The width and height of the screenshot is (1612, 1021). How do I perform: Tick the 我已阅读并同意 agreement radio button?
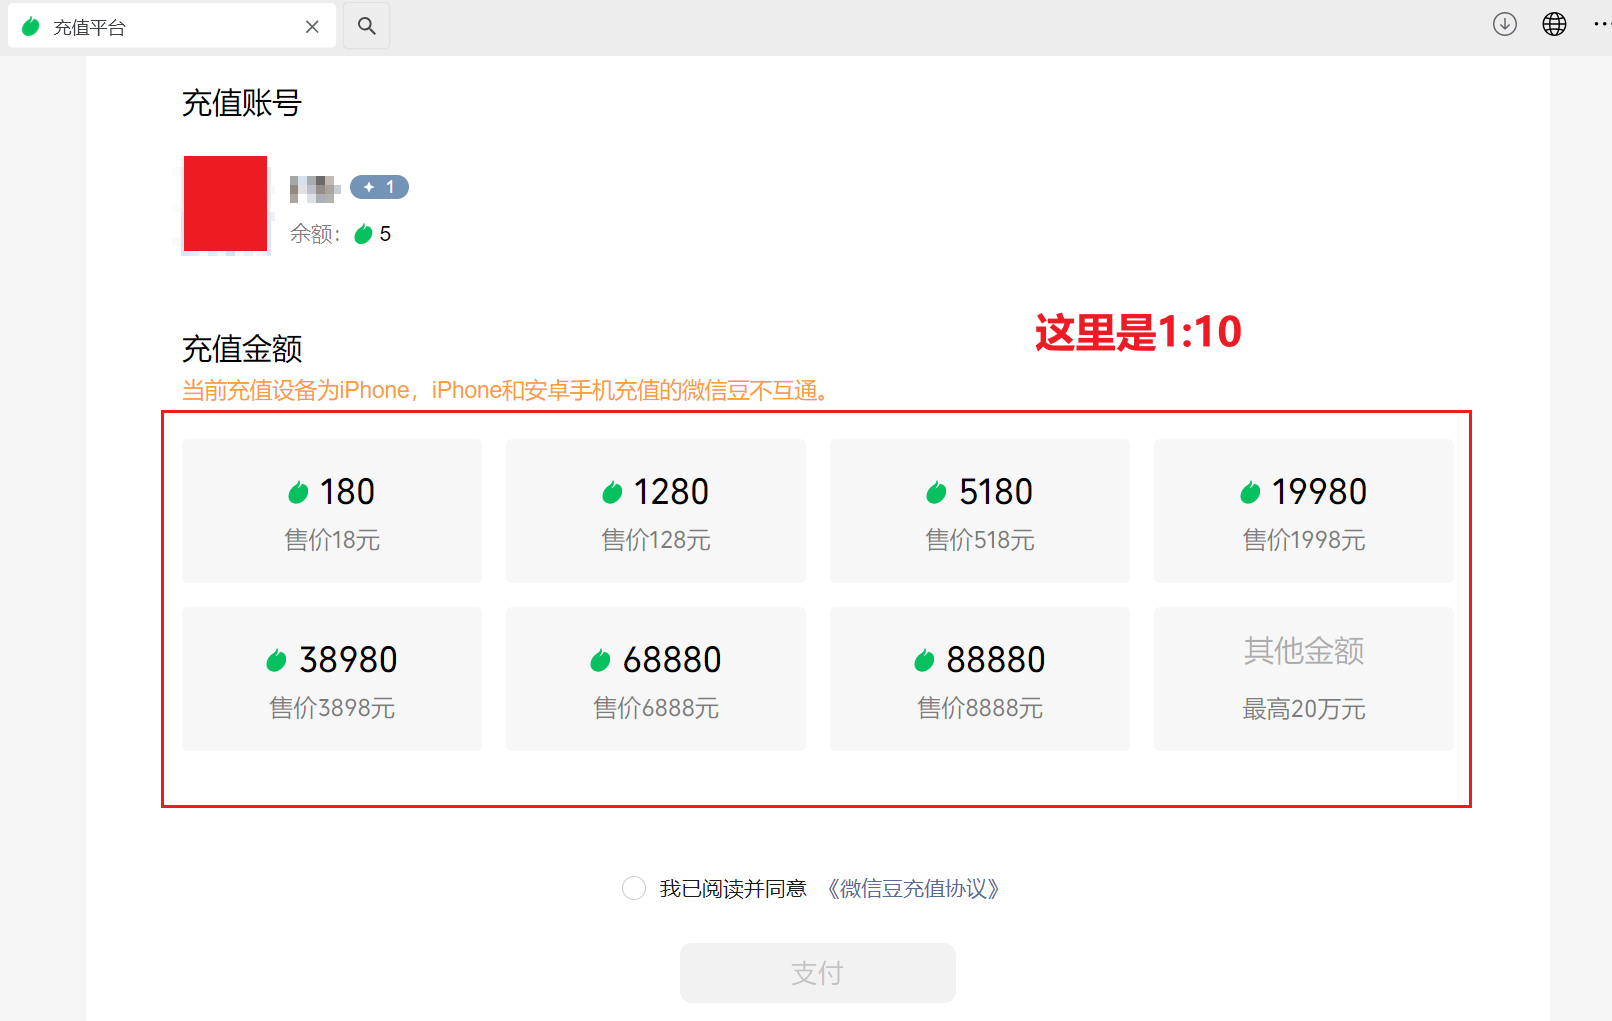pyautogui.click(x=634, y=888)
